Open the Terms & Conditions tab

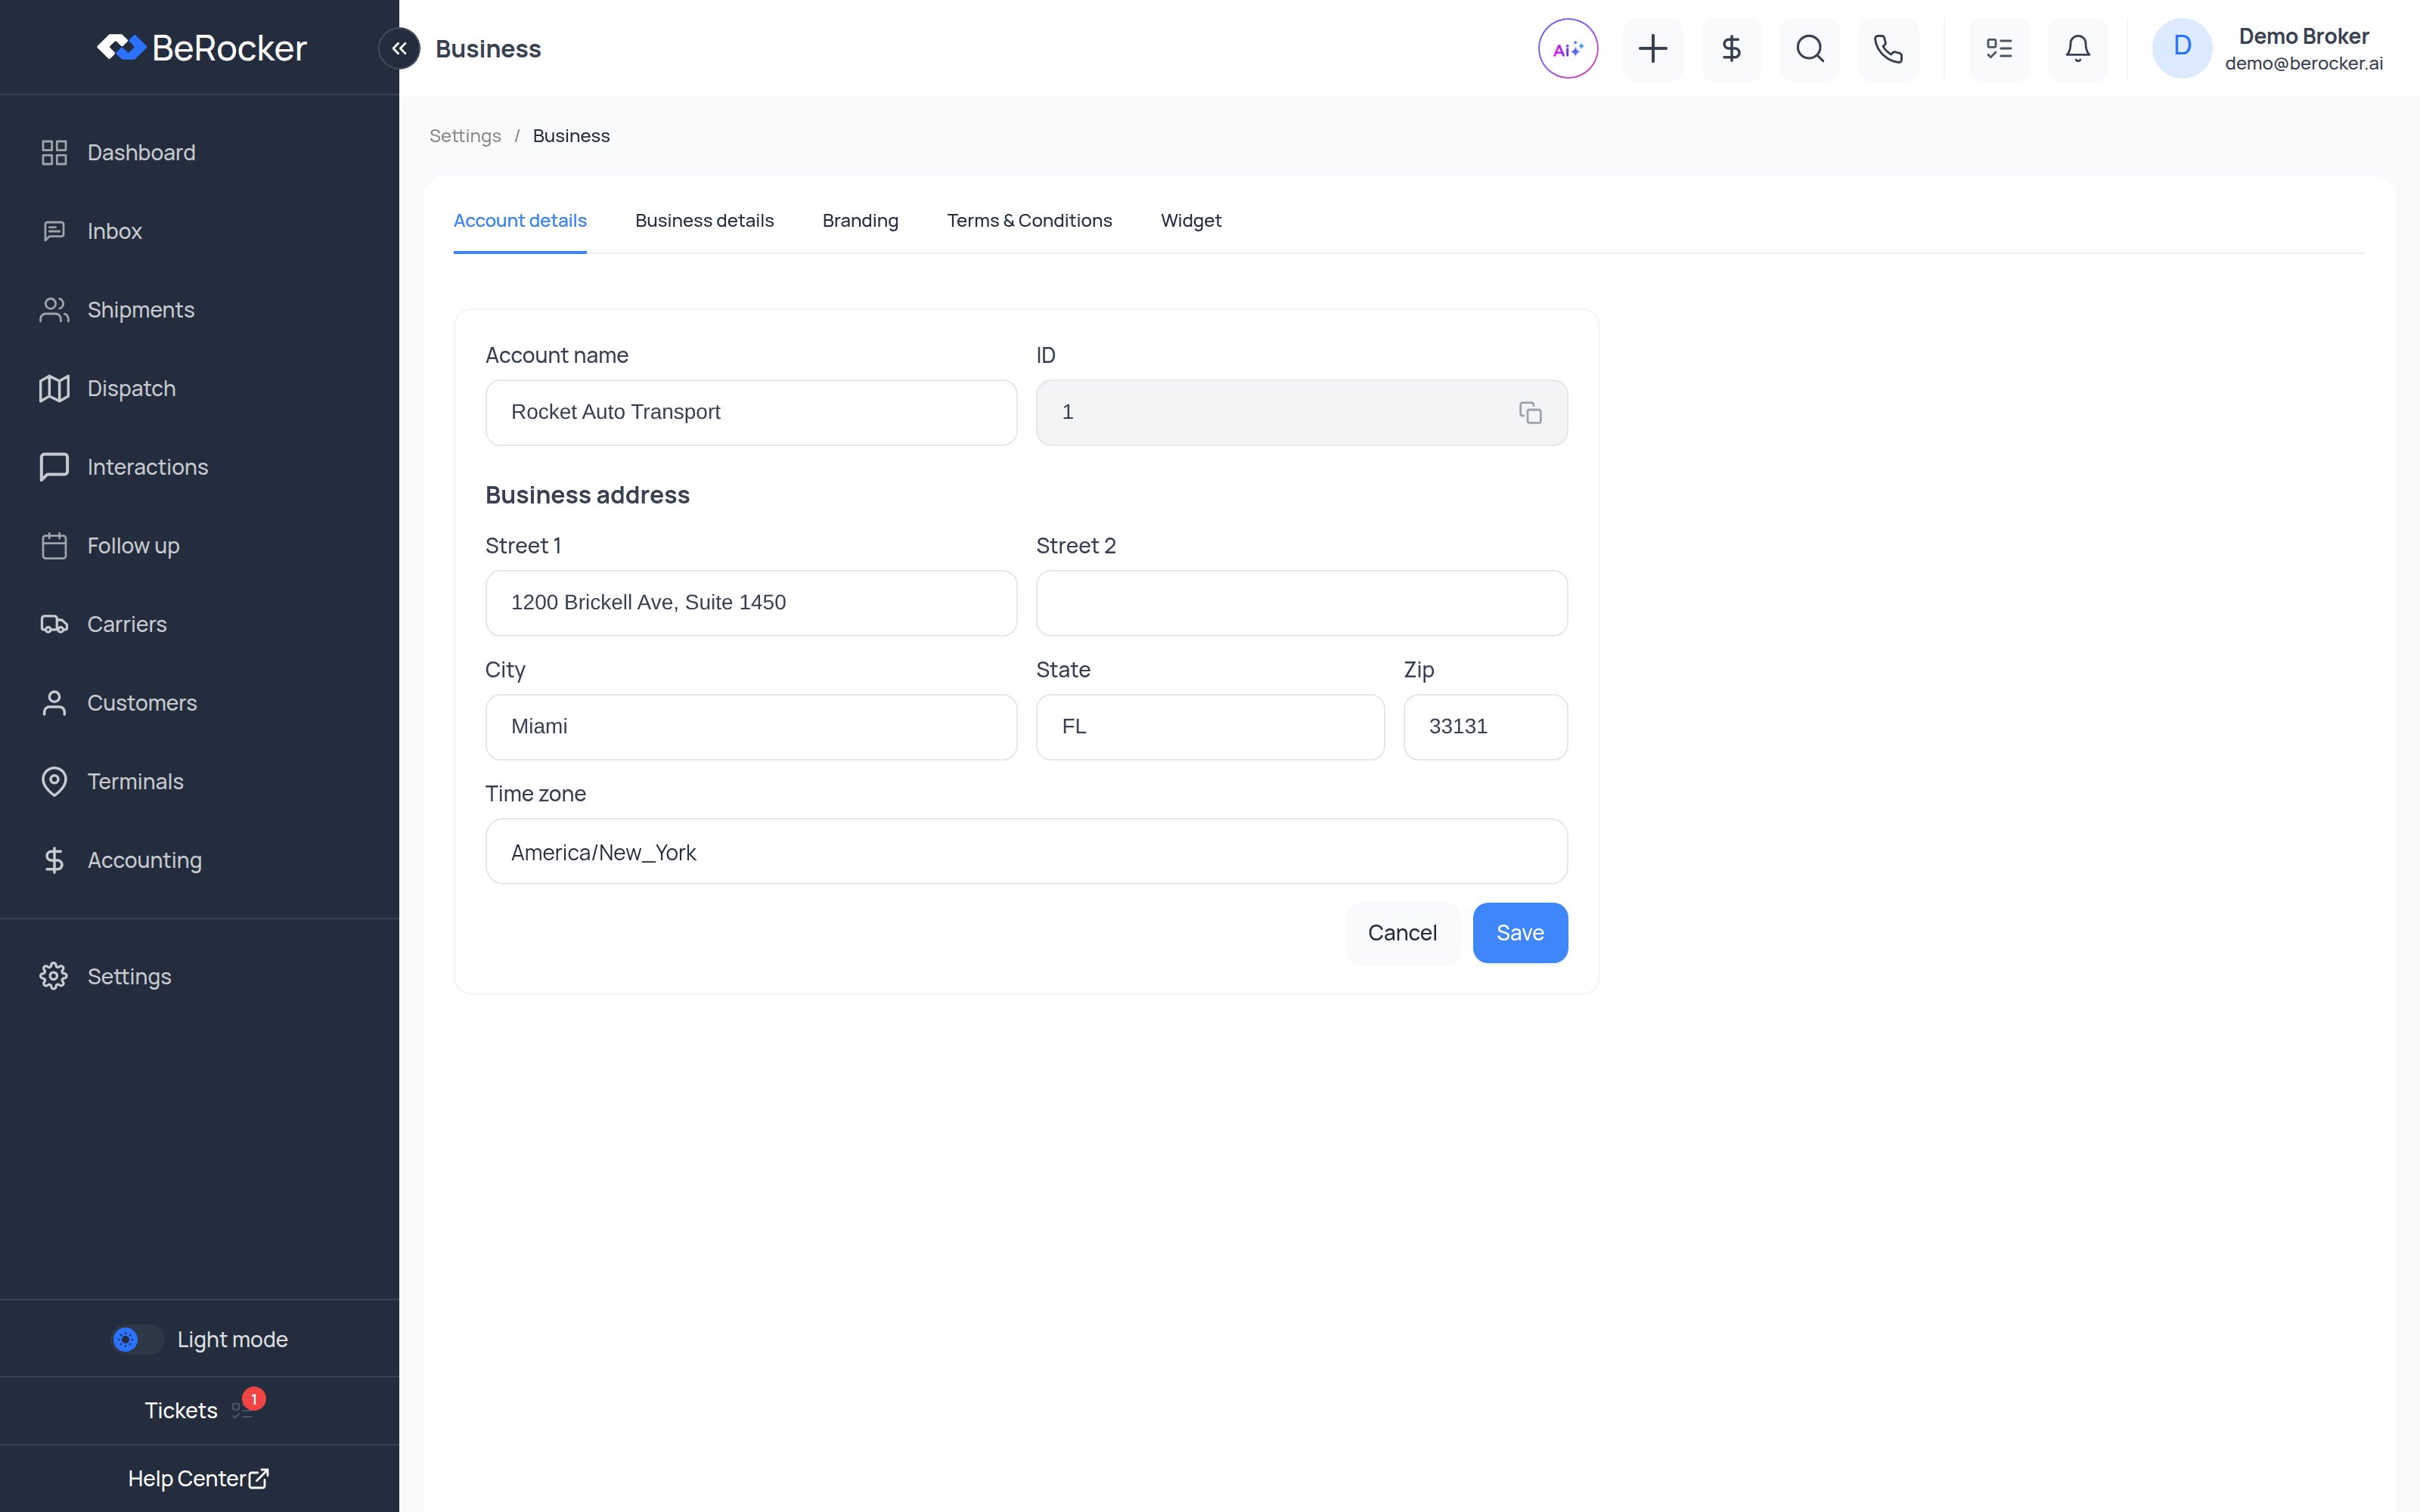click(1029, 220)
